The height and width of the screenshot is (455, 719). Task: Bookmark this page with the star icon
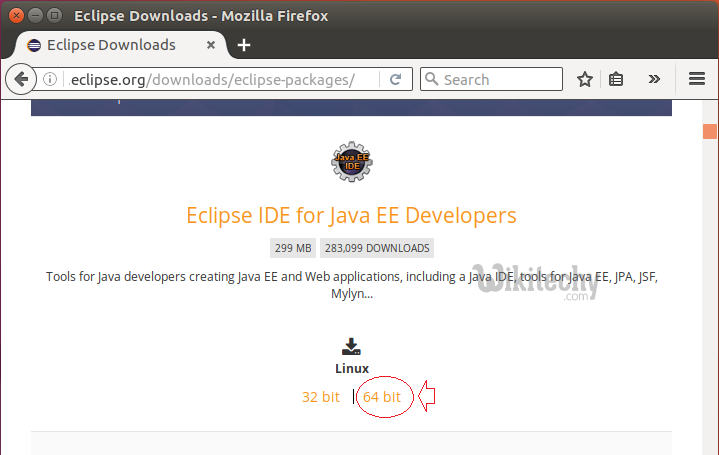pos(585,80)
